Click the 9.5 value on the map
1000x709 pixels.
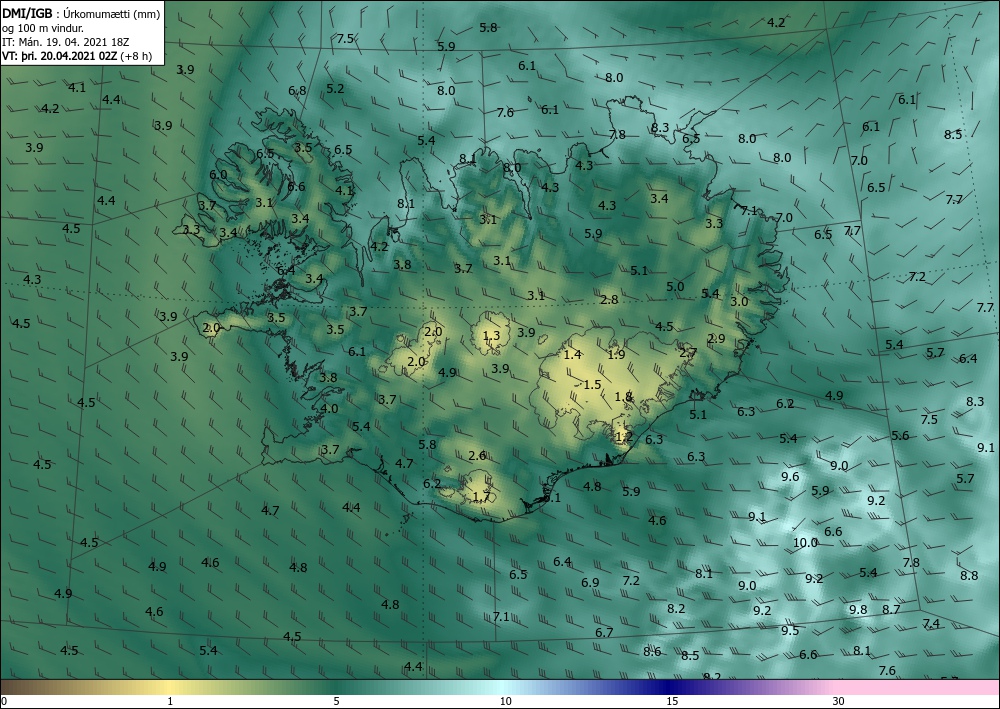[790, 631]
